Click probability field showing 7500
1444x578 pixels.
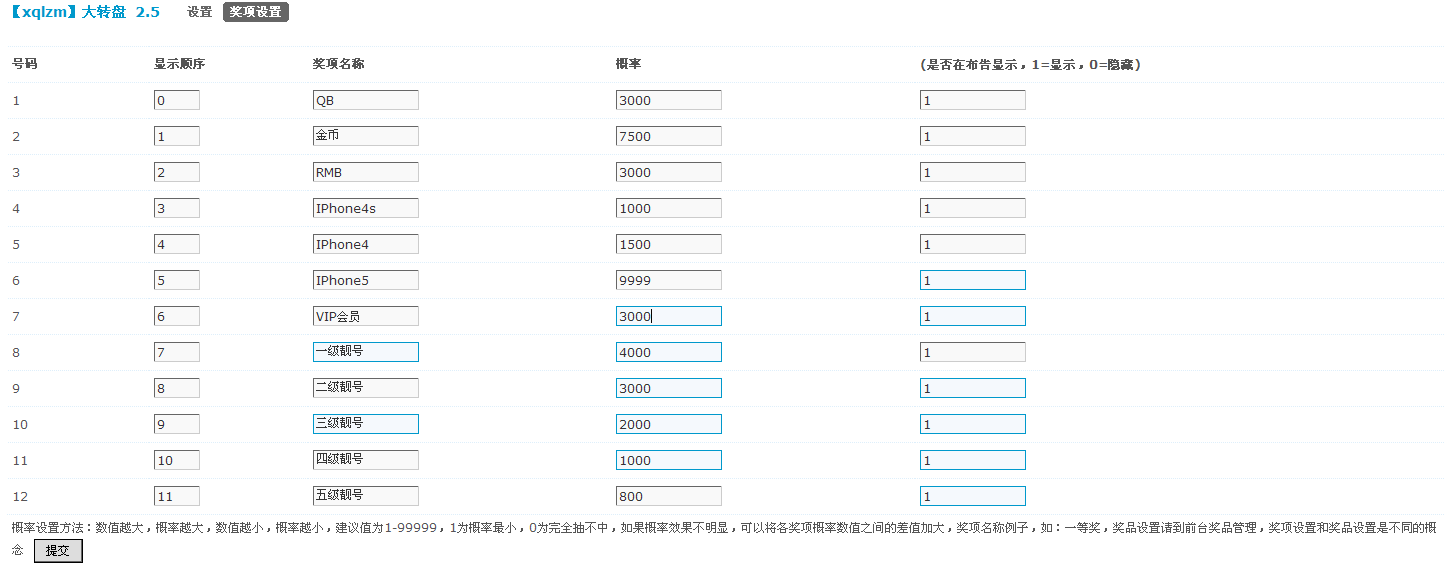pos(669,136)
